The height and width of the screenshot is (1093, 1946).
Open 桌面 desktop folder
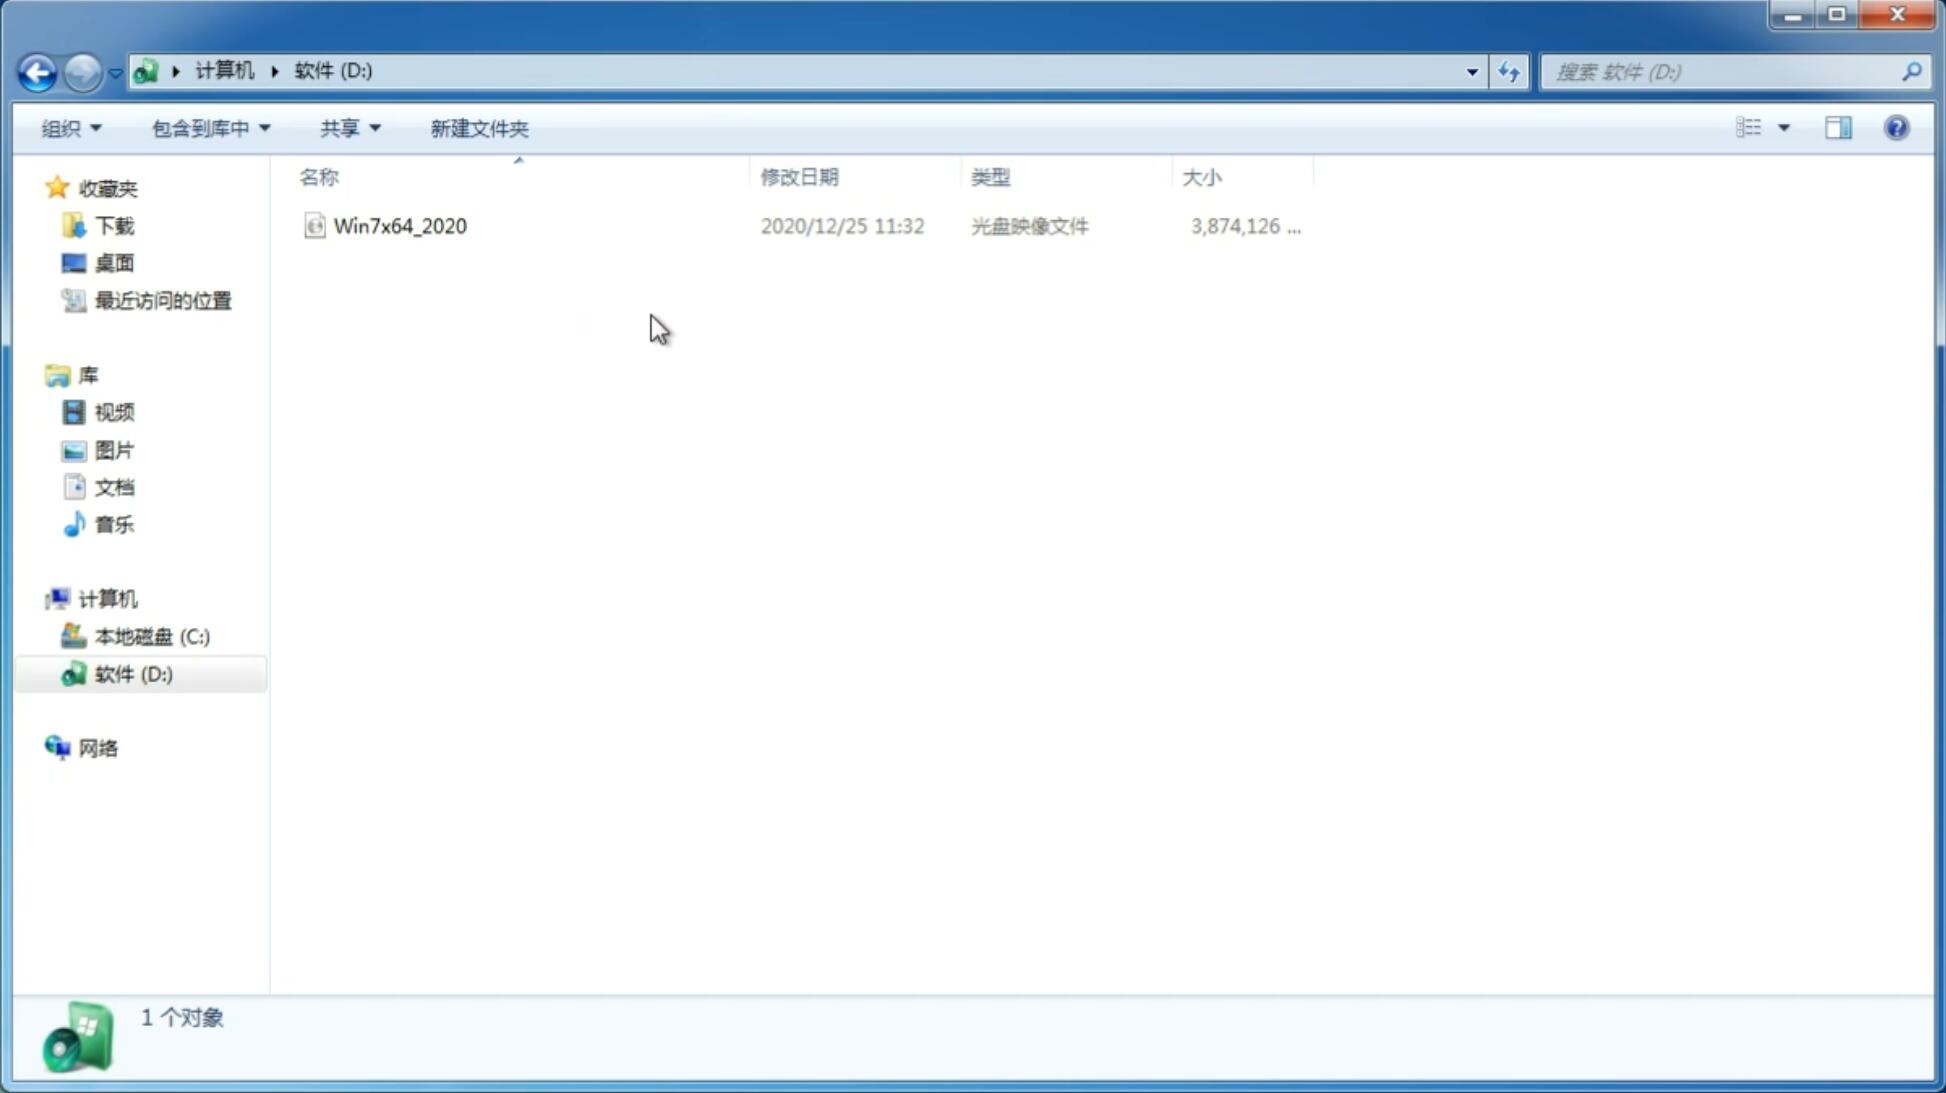(112, 262)
